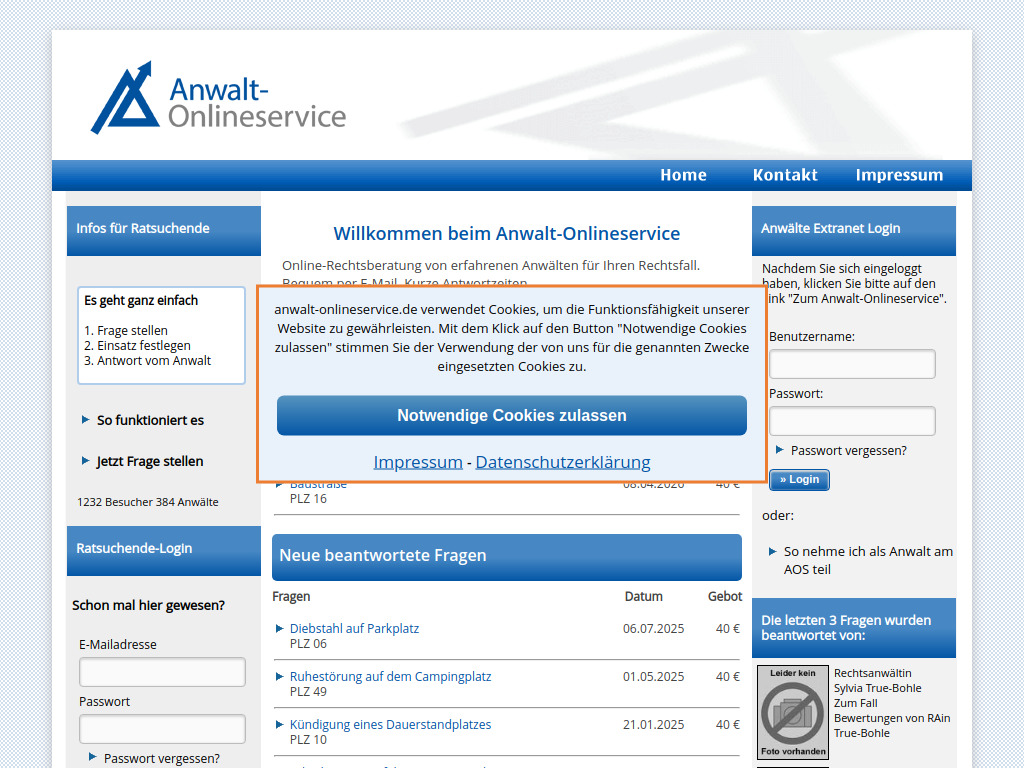Screen dimensions: 1024x768
Task: Click the 1232 Besucher 384 Anwälte counter
Action: pos(148,502)
